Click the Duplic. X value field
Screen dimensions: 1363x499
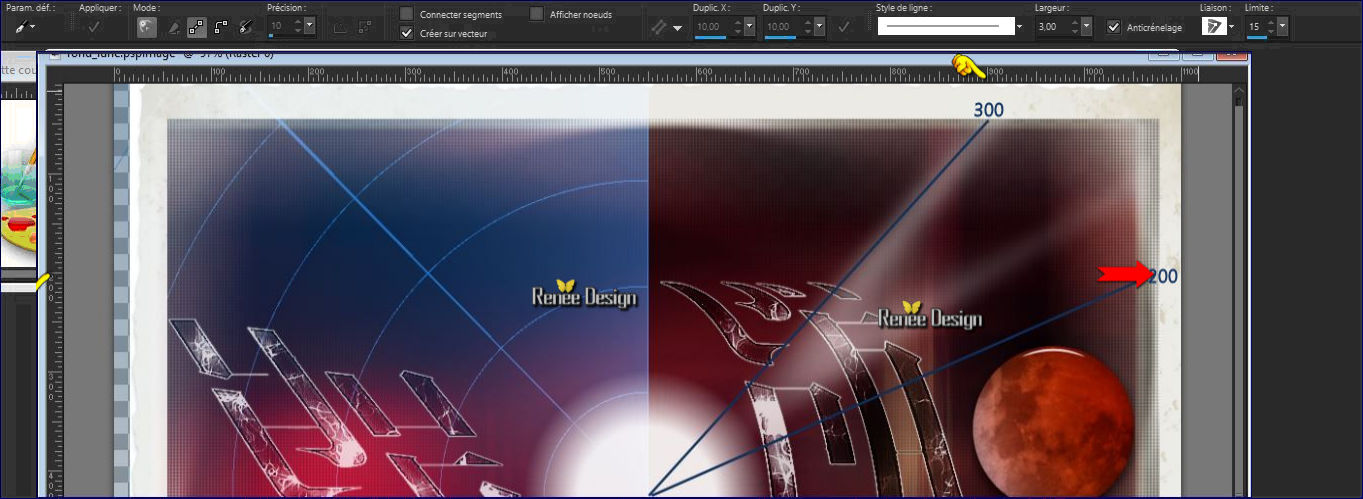pyautogui.click(x=709, y=26)
